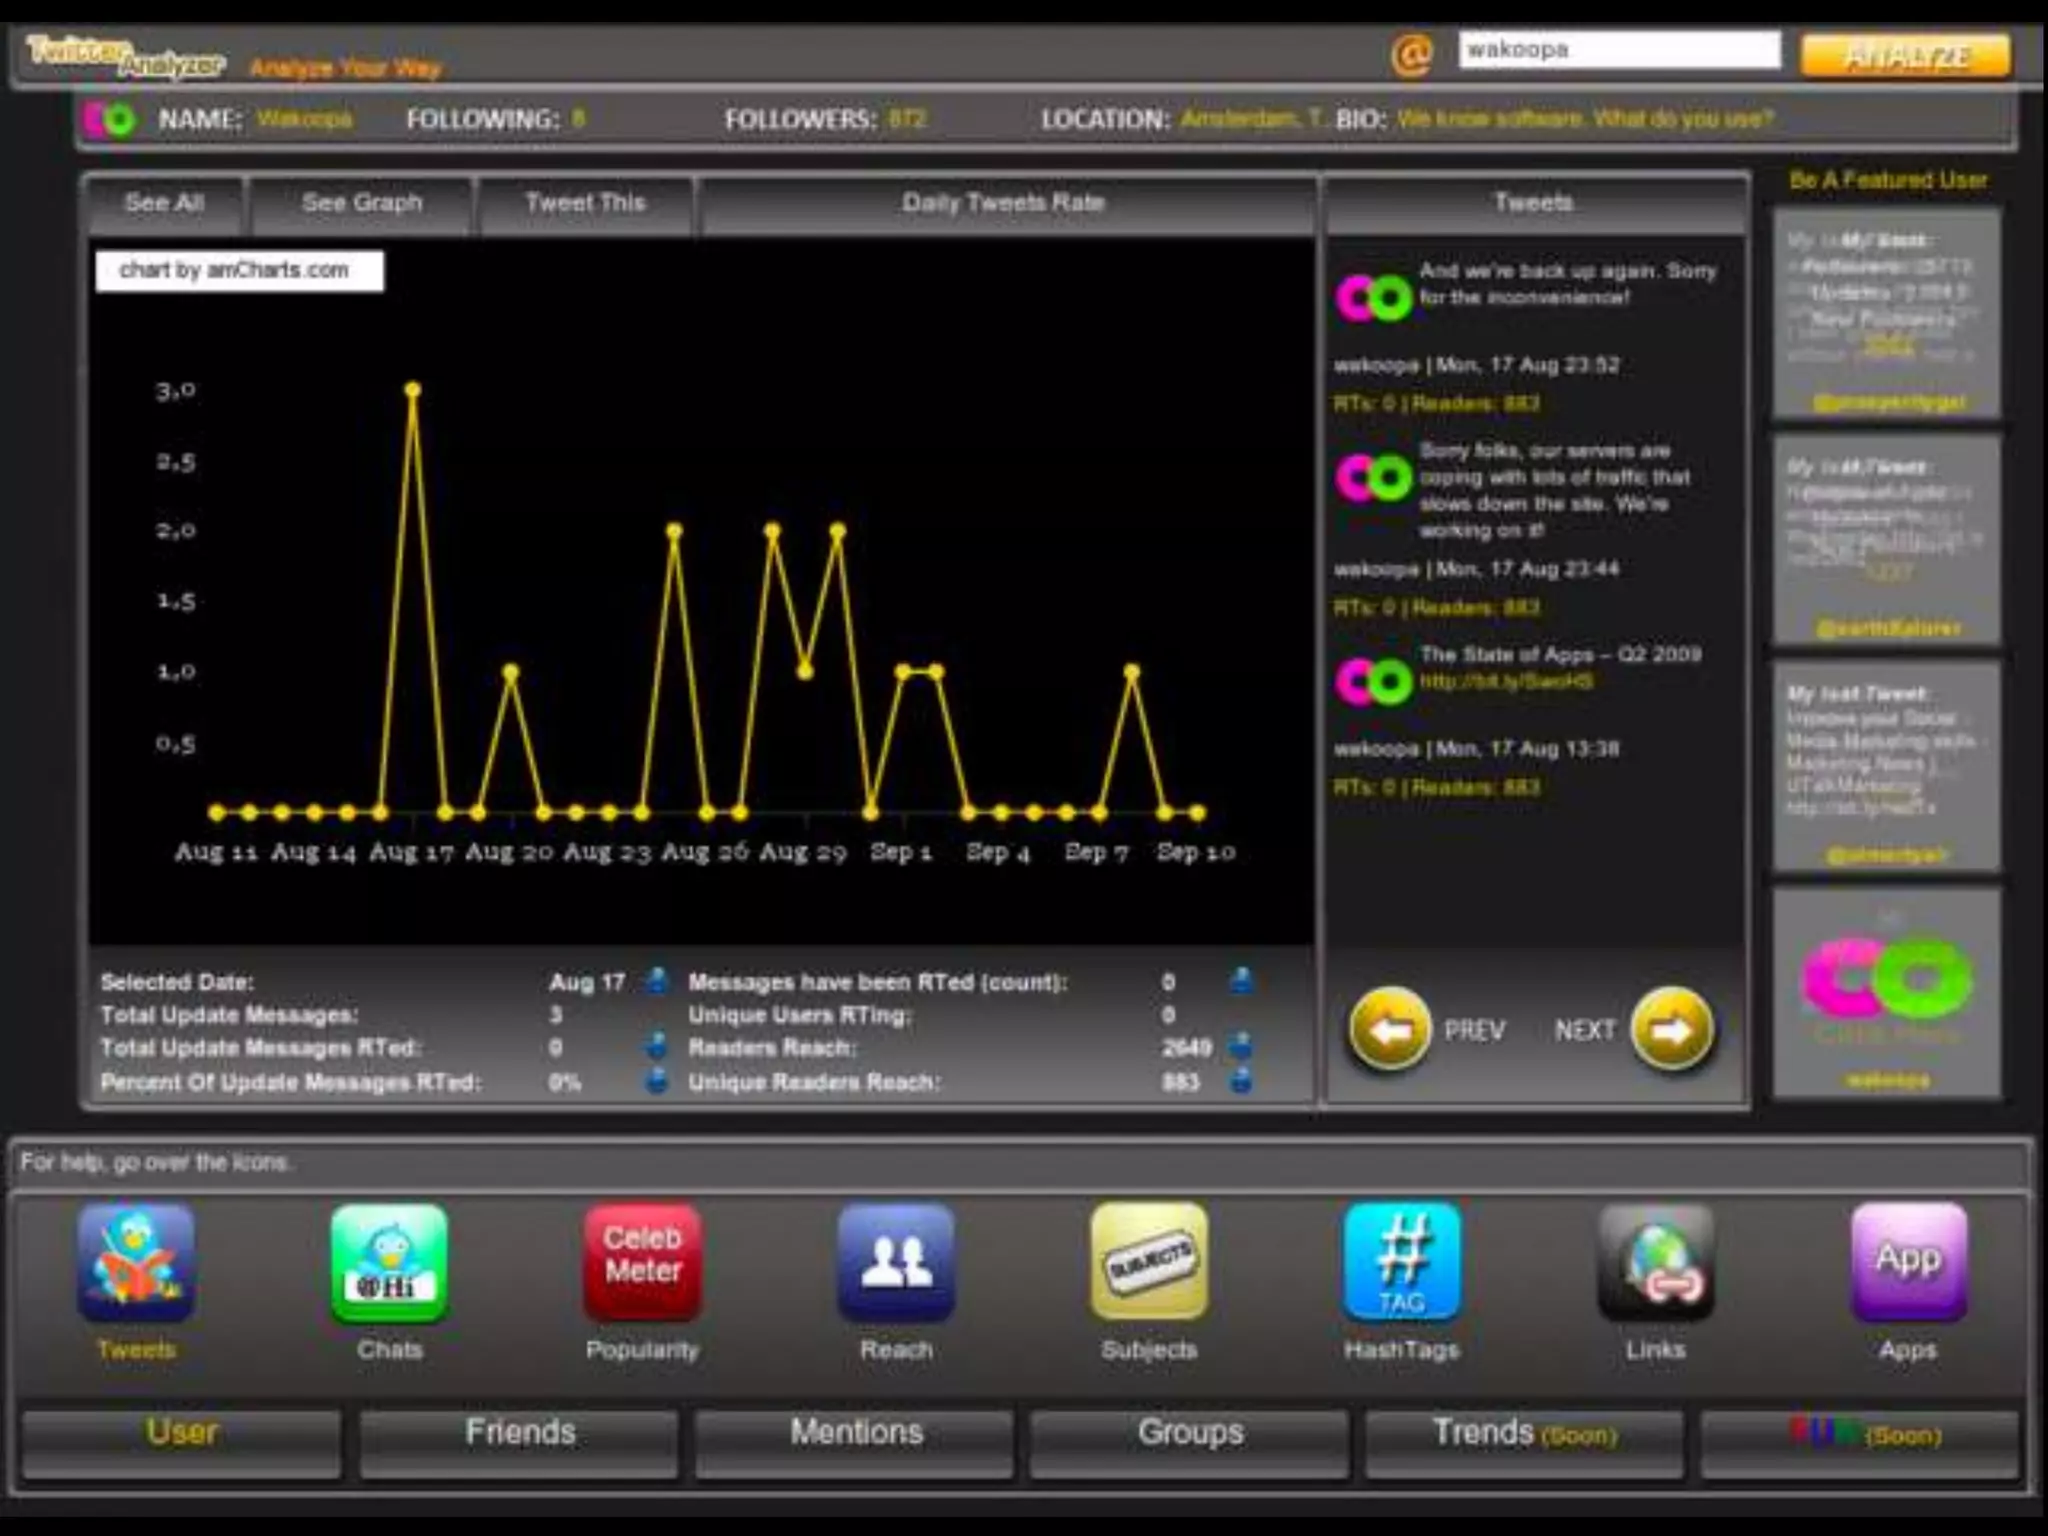Open the Reach people icon
Screen dimensions: 2048x1536
tap(896, 1263)
